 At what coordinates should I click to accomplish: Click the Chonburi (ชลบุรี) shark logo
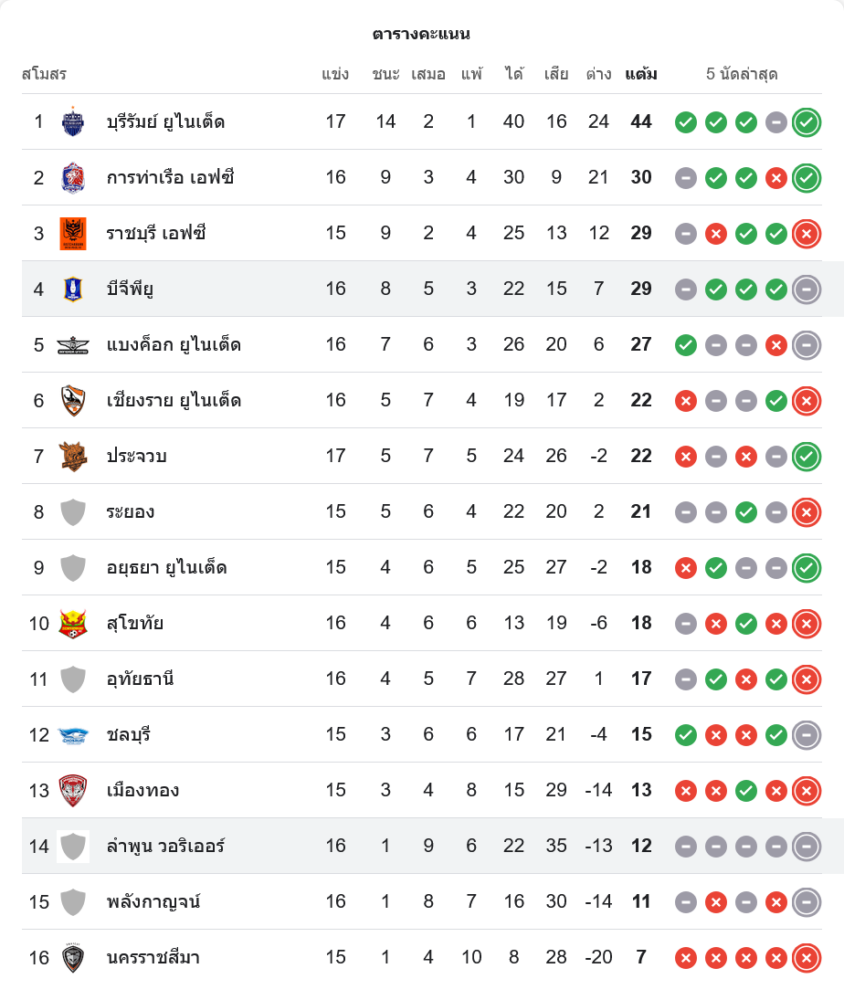click(x=73, y=735)
